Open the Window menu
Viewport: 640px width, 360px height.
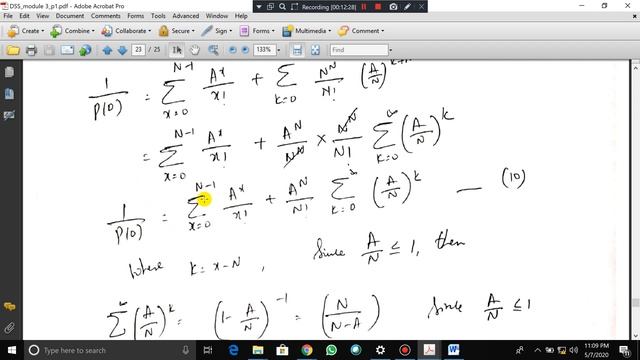[217, 16]
